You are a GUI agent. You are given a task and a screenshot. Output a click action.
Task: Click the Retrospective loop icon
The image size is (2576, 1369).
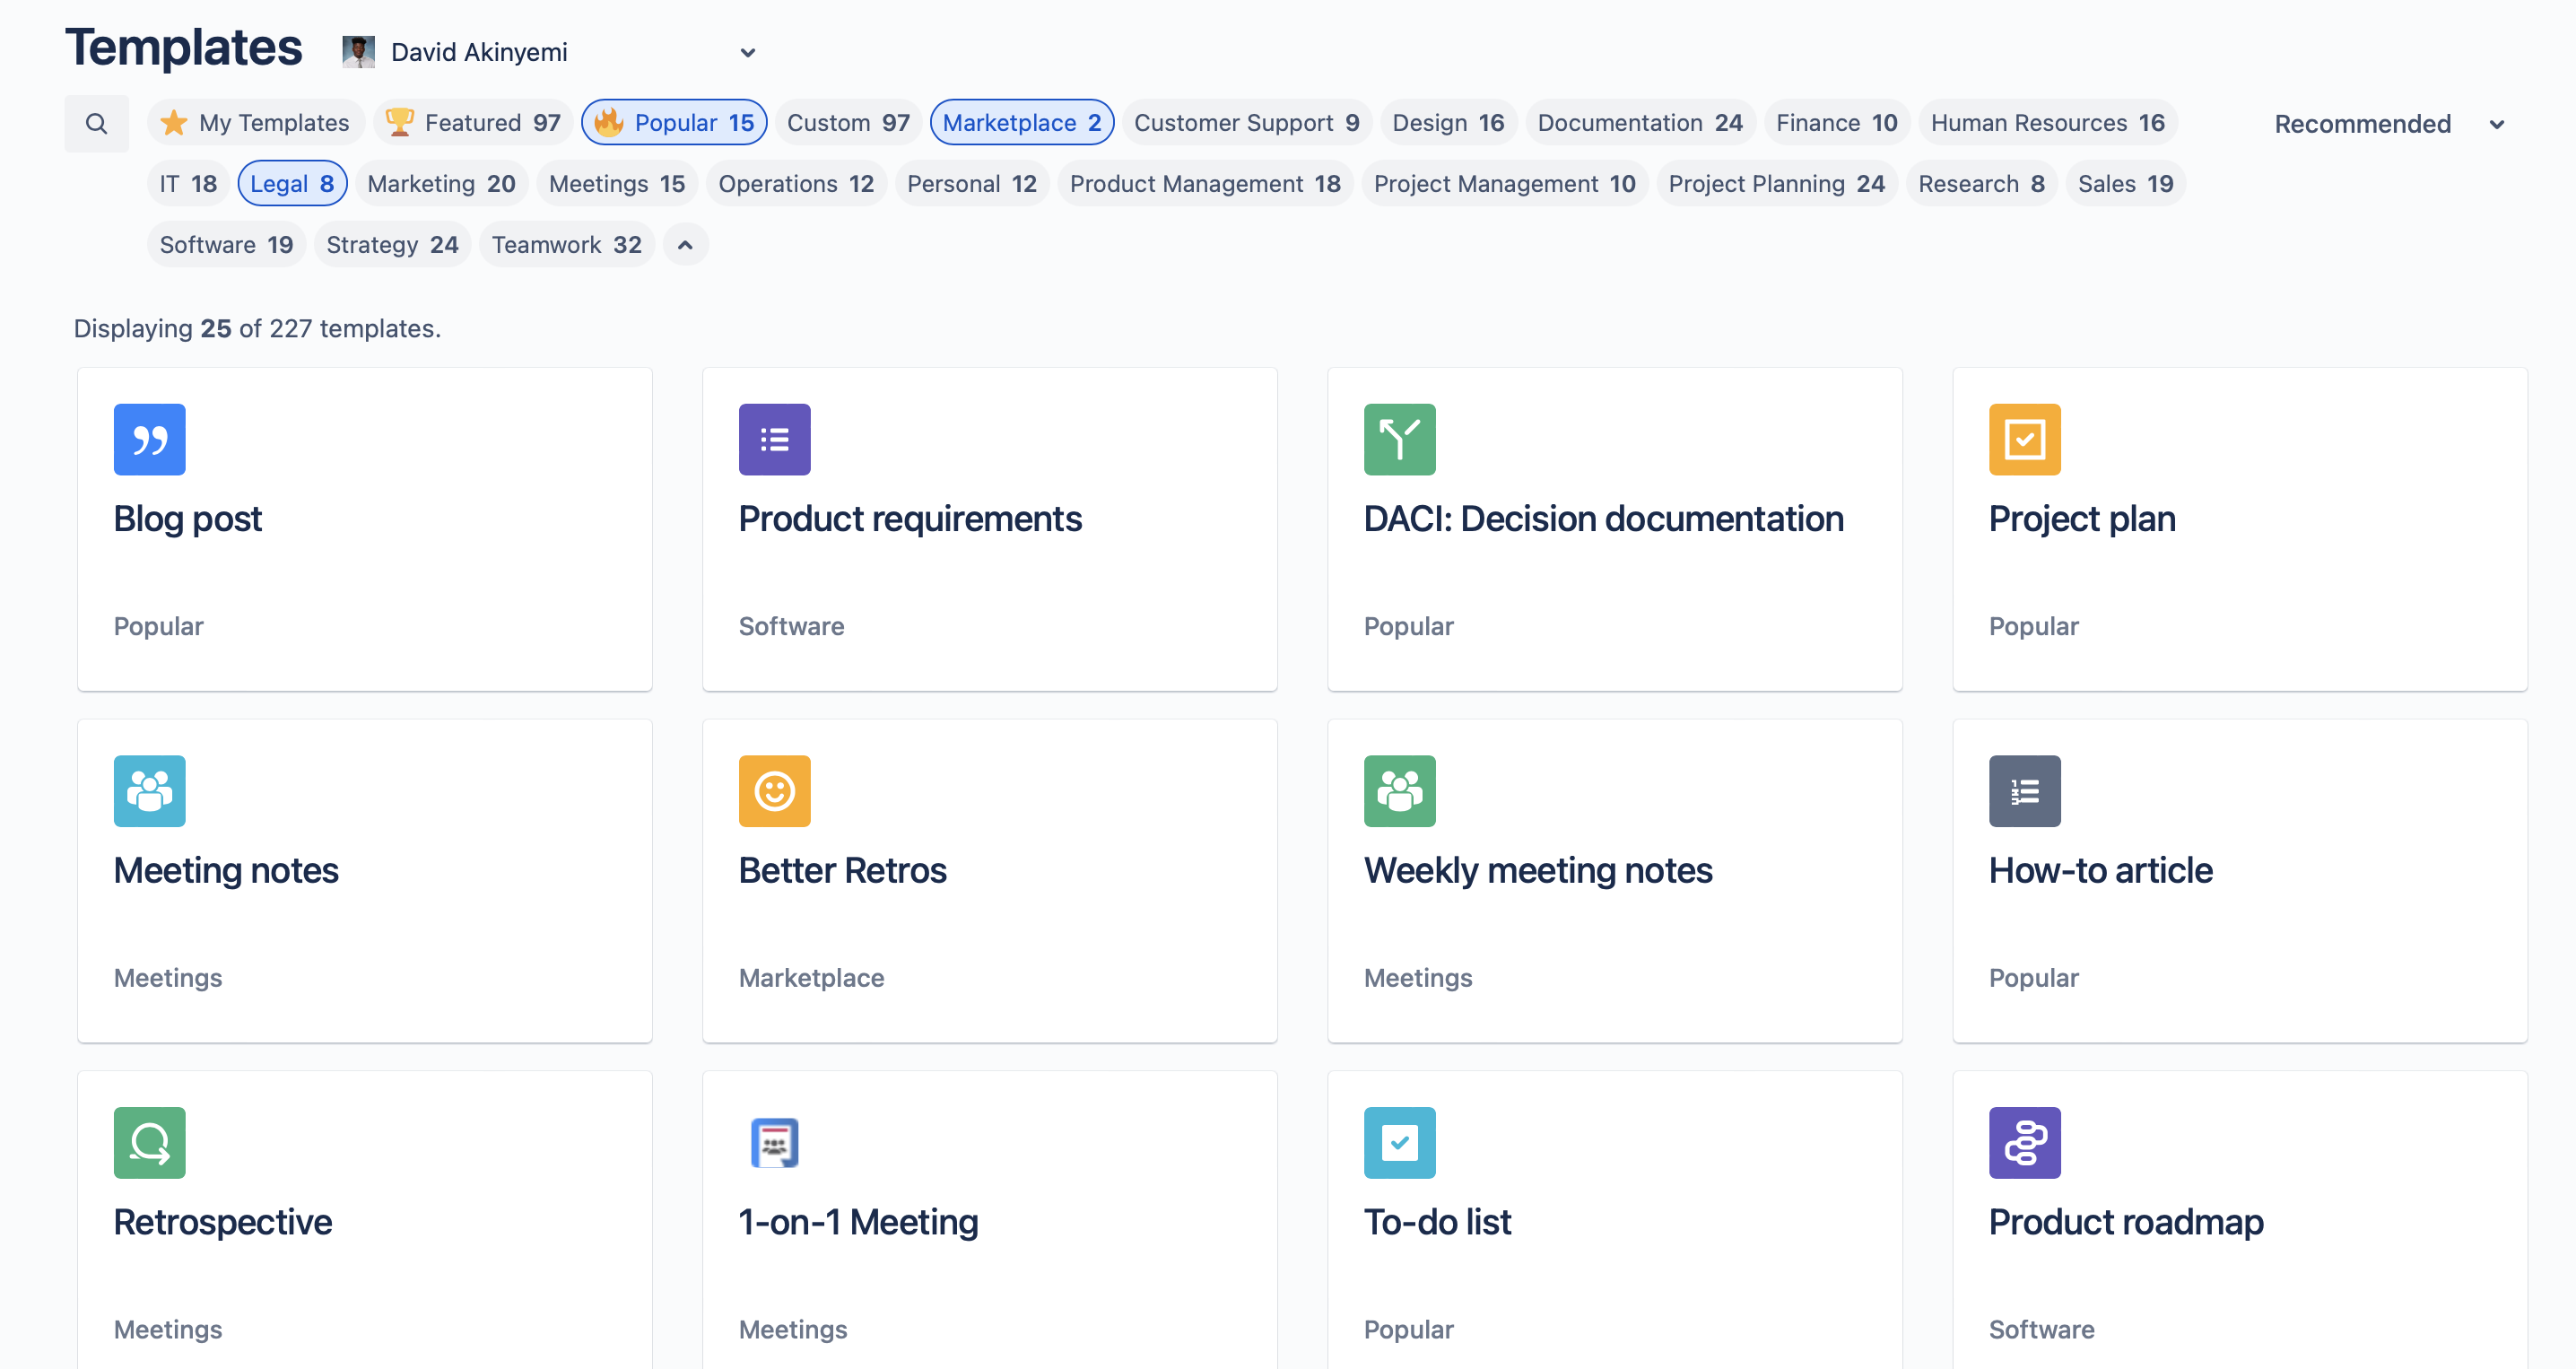coord(149,1143)
